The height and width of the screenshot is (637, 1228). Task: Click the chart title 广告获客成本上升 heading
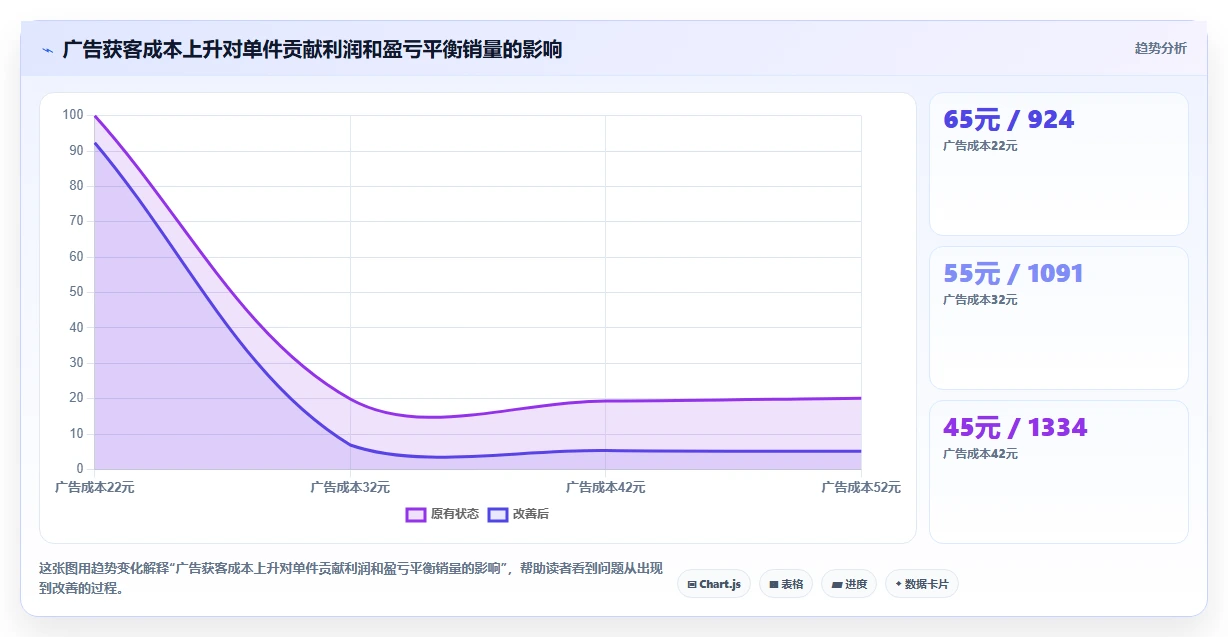pyautogui.click(x=312, y=49)
